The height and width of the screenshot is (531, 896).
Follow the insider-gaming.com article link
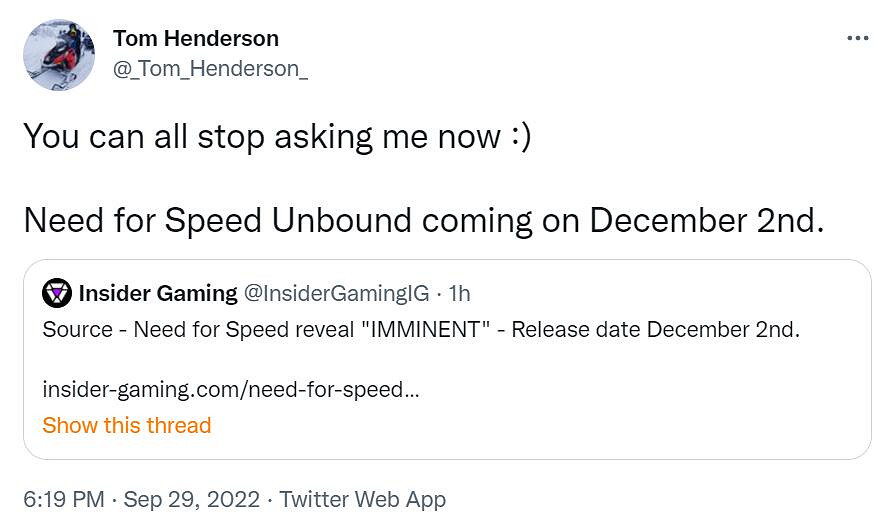click(231, 389)
